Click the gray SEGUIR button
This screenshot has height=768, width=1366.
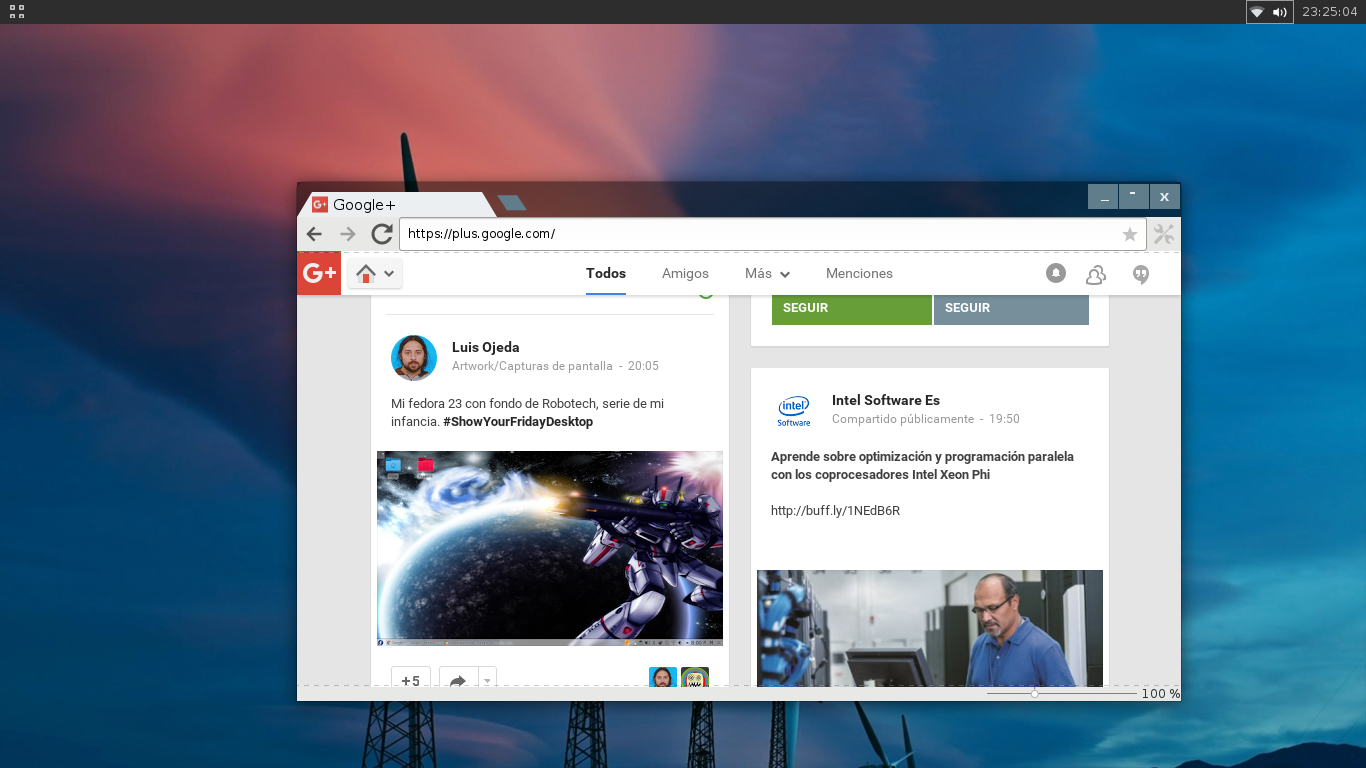point(1011,308)
